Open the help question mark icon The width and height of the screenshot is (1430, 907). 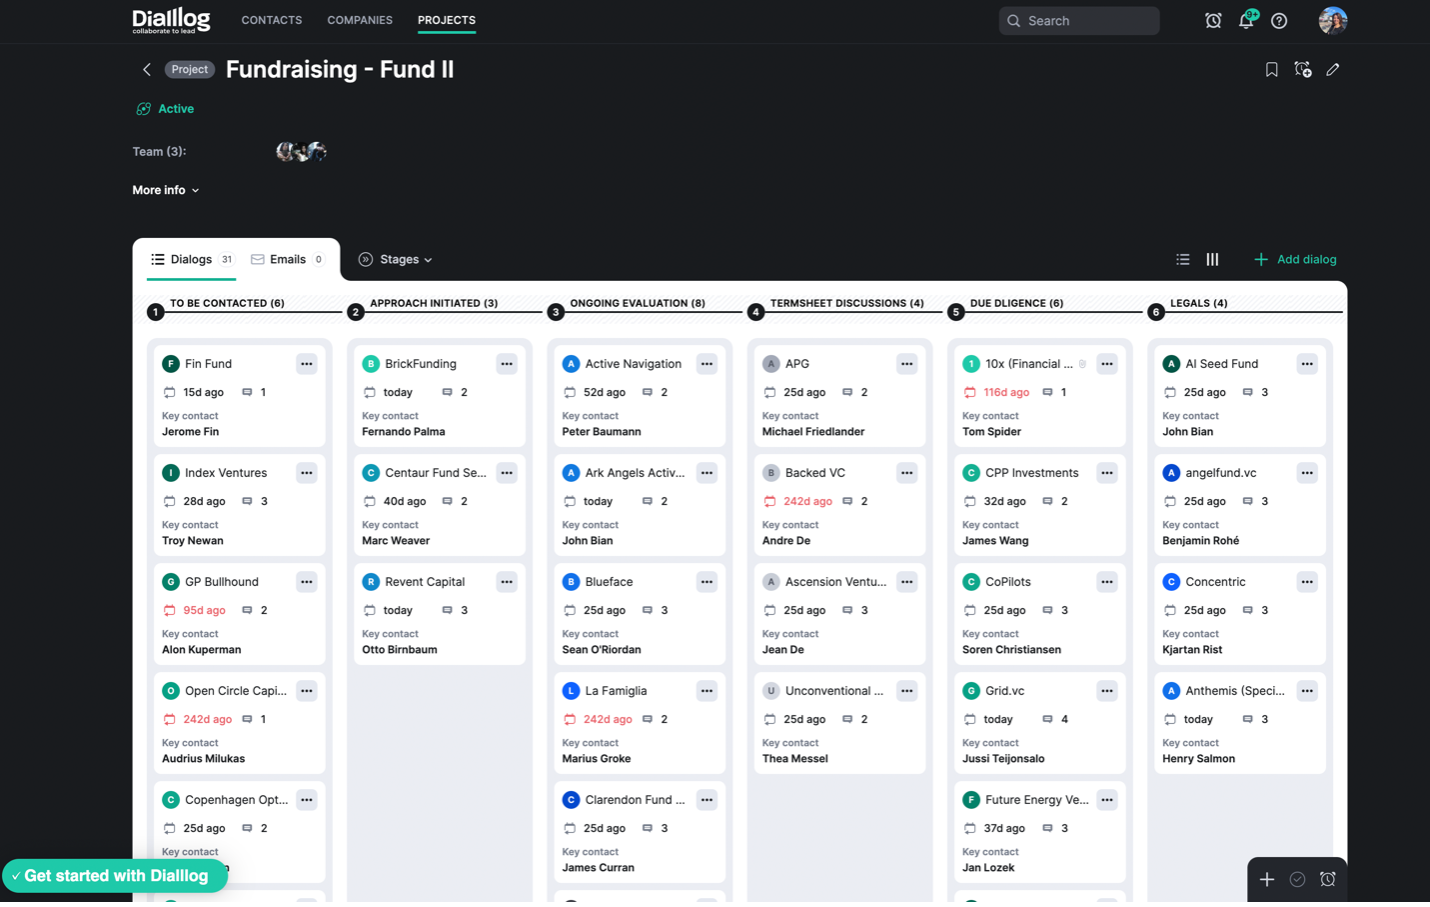click(x=1279, y=20)
